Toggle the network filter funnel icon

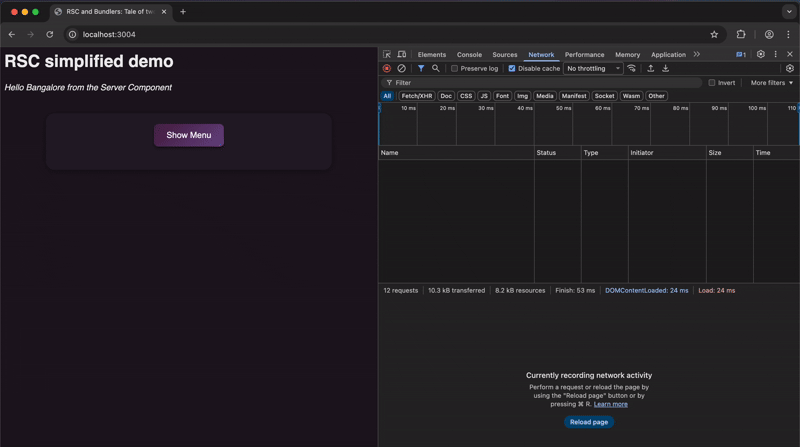coord(421,69)
